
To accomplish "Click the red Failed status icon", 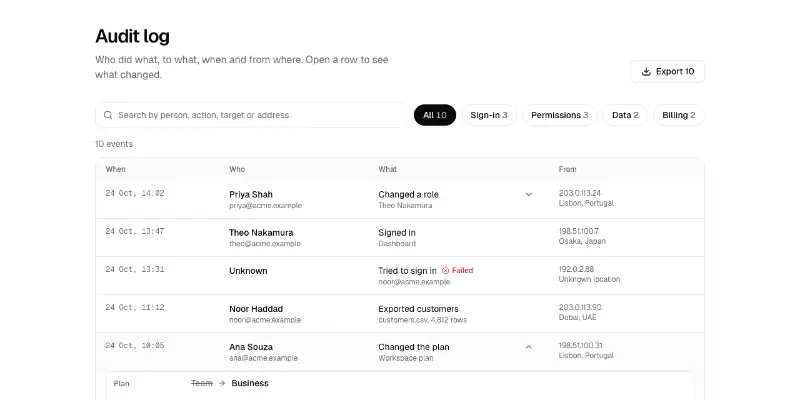I will pyautogui.click(x=445, y=271).
